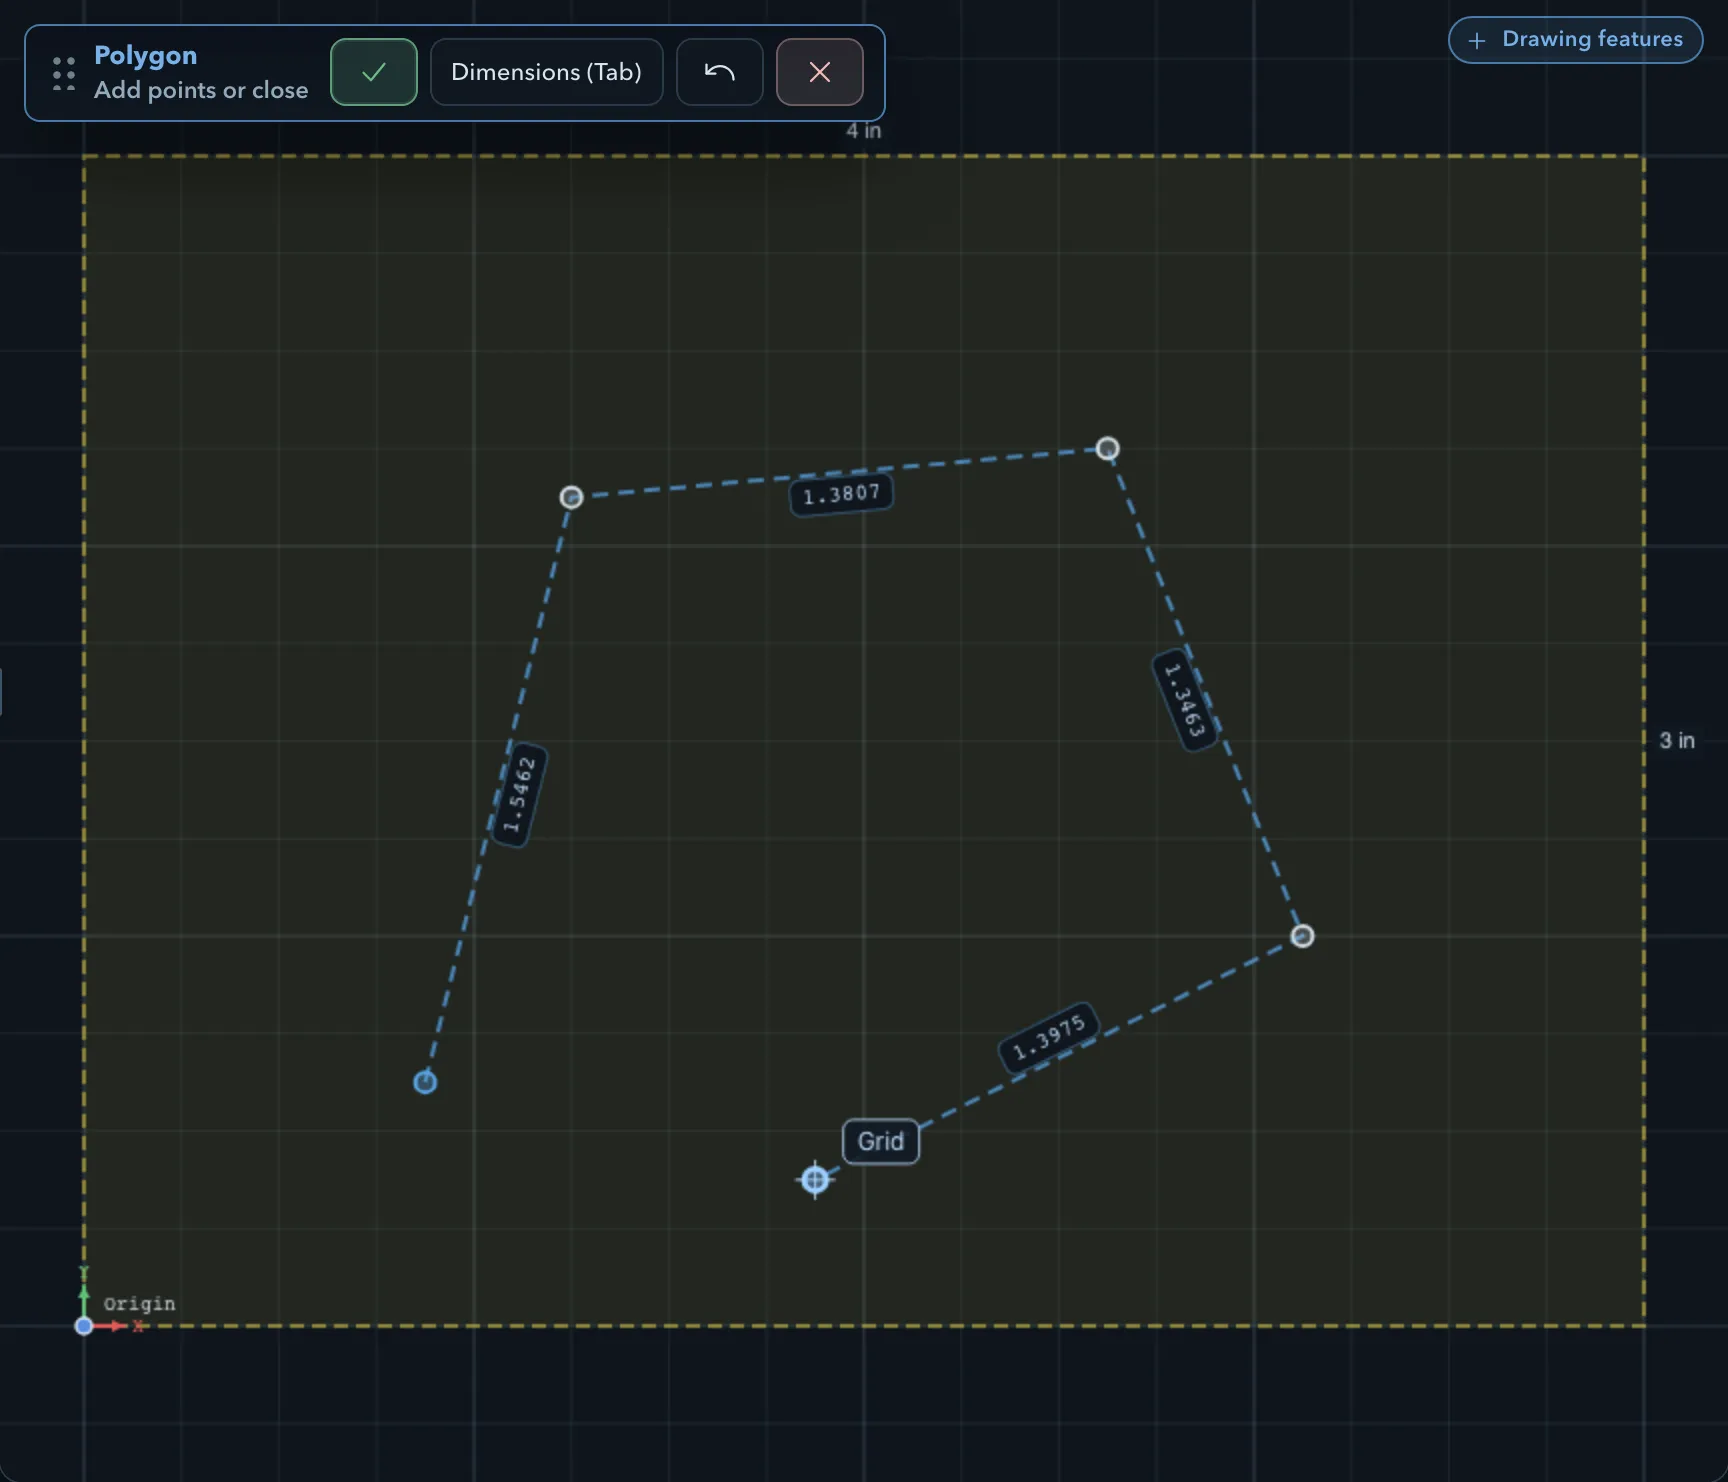
Task: Cancel polygon drawing with red X button
Action: click(x=820, y=72)
